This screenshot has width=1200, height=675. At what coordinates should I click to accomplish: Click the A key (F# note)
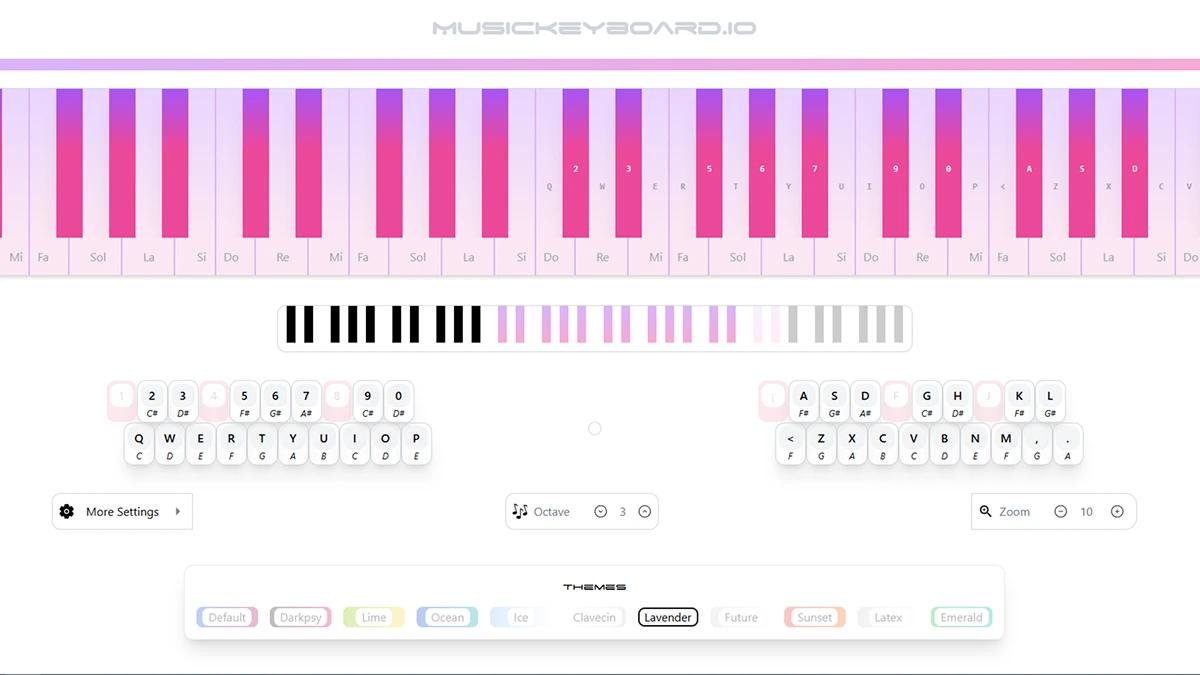click(x=804, y=401)
